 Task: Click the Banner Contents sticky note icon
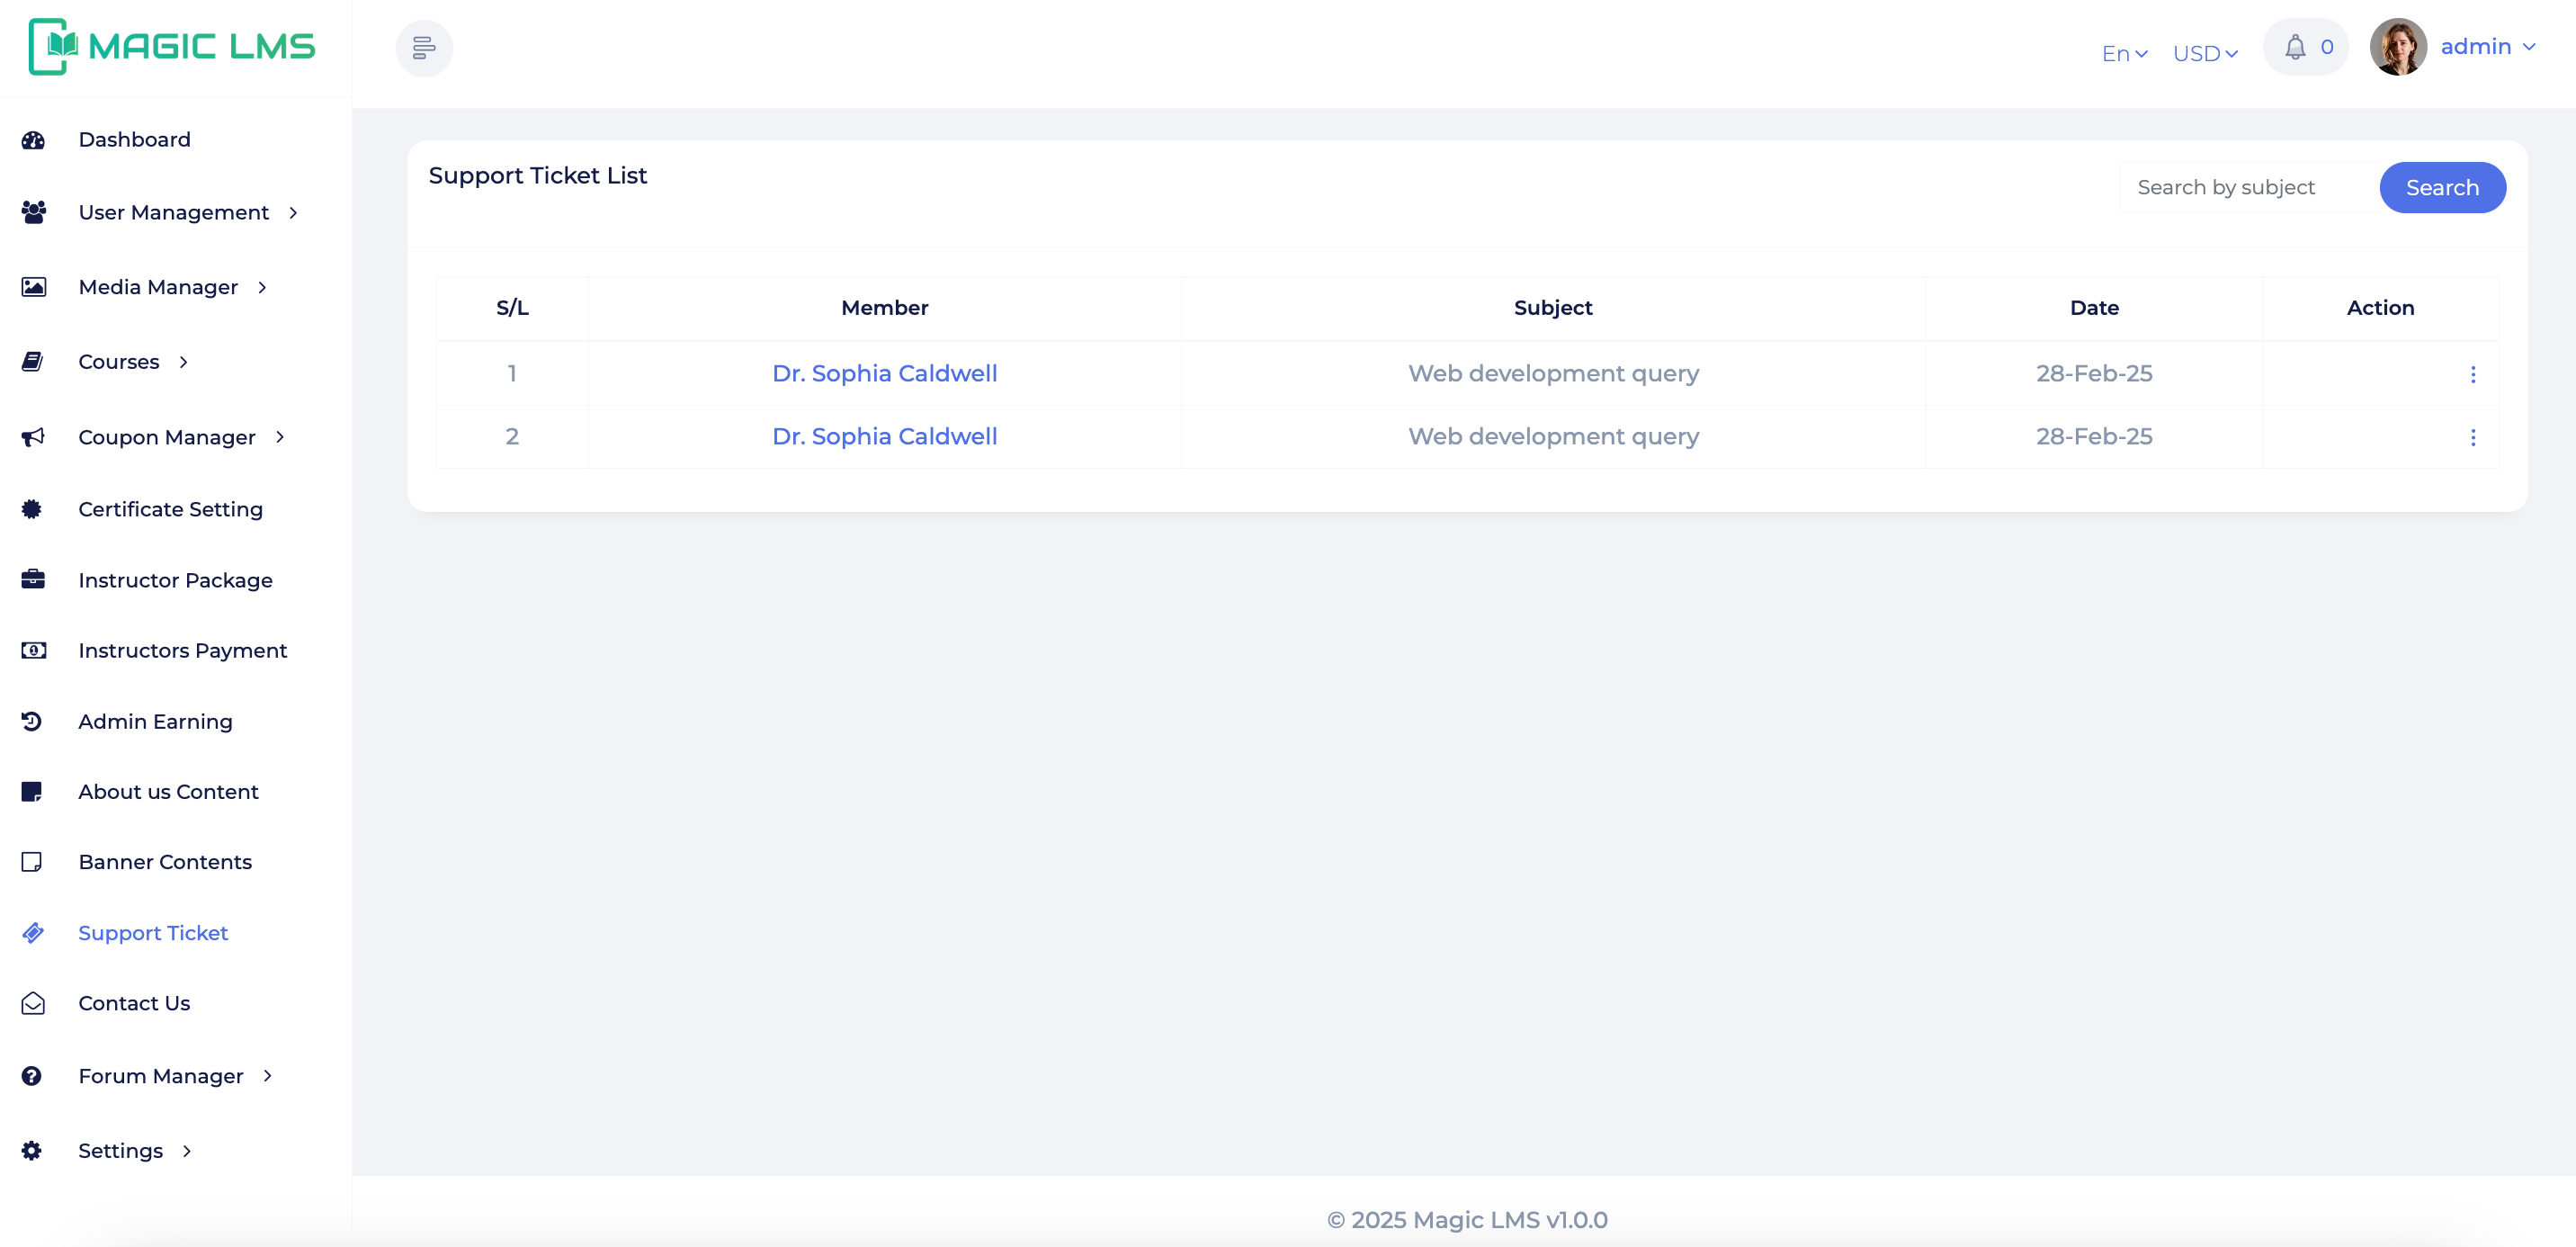(x=32, y=862)
